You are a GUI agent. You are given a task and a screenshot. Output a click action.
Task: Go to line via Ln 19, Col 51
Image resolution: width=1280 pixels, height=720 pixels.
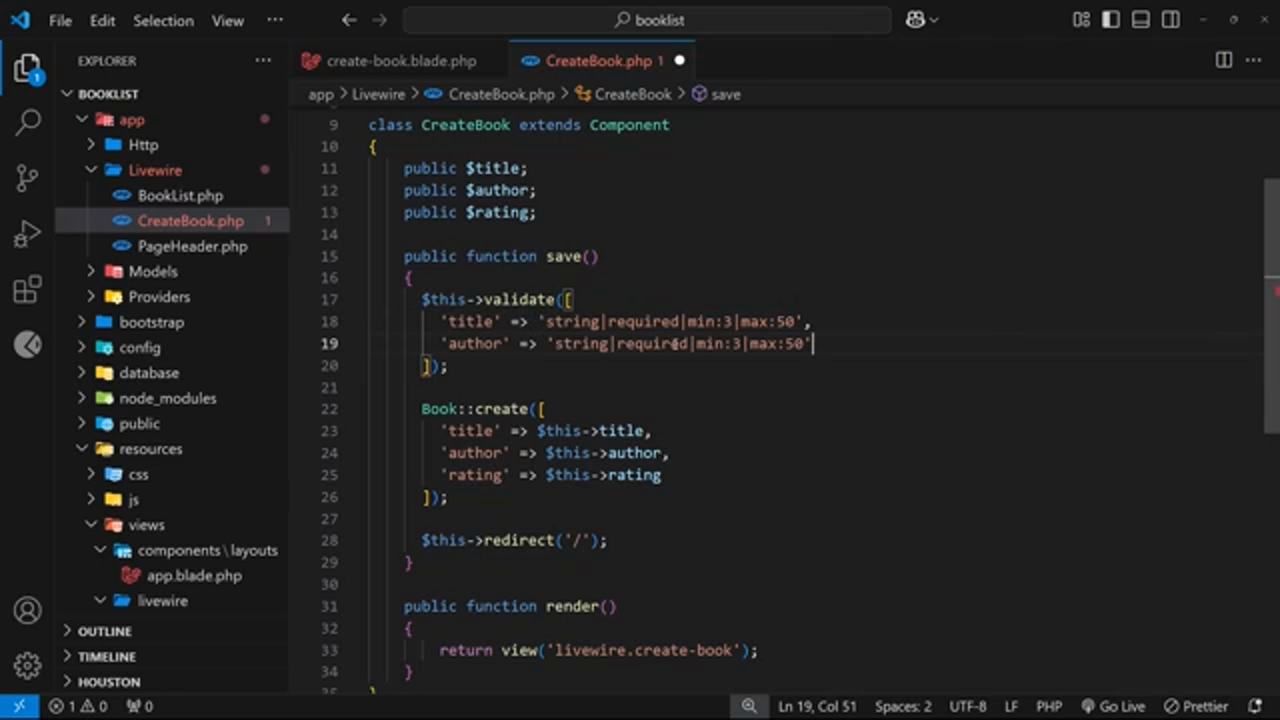[x=817, y=706]
